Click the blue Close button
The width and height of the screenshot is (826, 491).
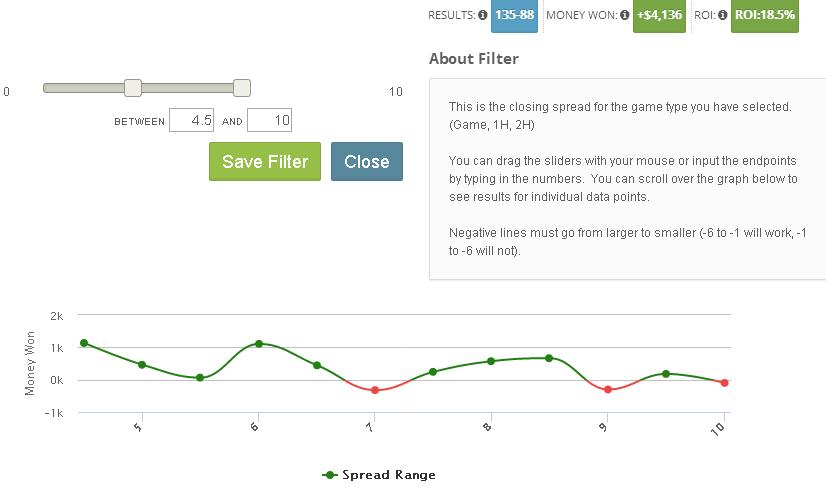(x=367, y=161)
